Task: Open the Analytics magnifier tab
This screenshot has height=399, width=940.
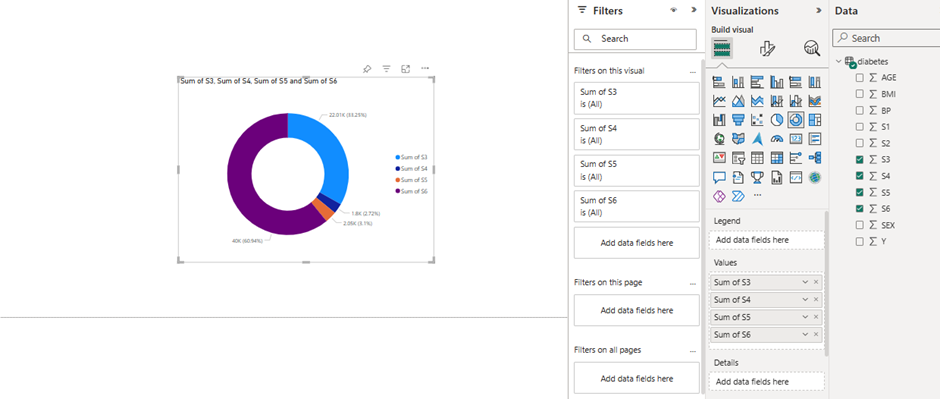Action: coord(812,49)
